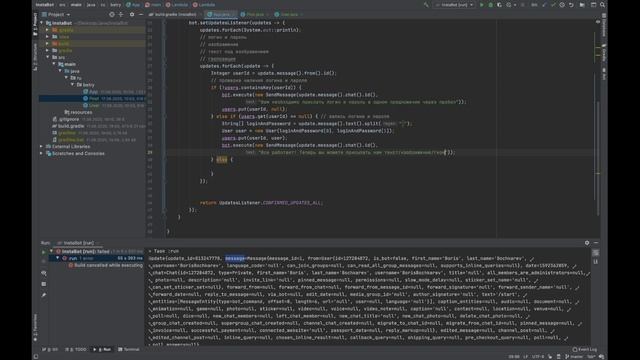
Task: Click the pin icon in Run panel
Action: (44, 295)
